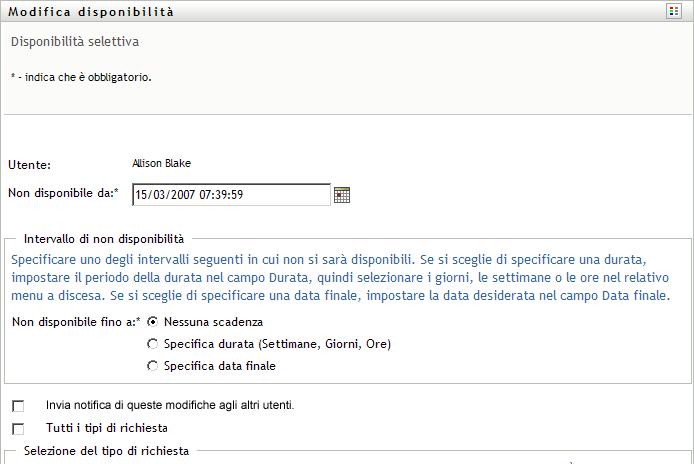694x464 pixels.
Task: Select the Specifica data finale option
Action: click(152, 366)
